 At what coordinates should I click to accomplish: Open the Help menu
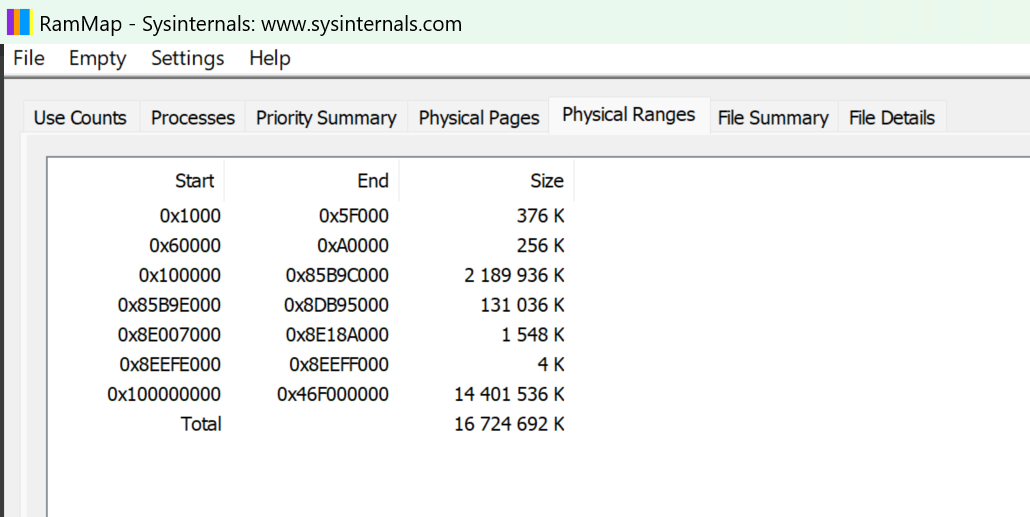coord(270,58)
